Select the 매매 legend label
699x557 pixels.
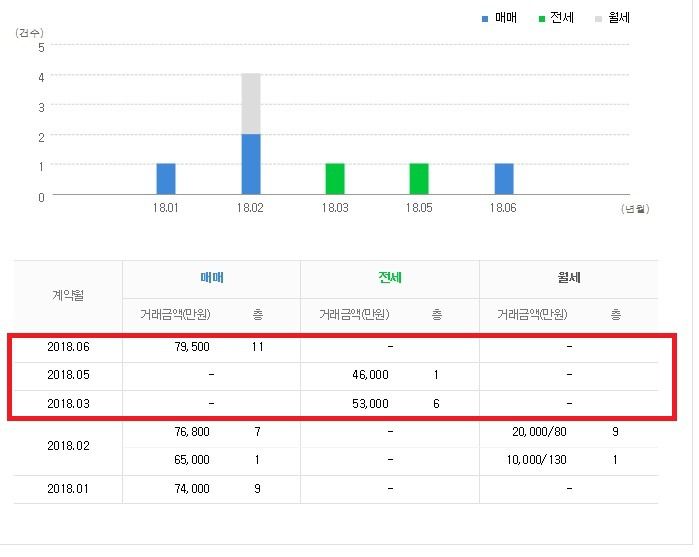tap(506, 18)
